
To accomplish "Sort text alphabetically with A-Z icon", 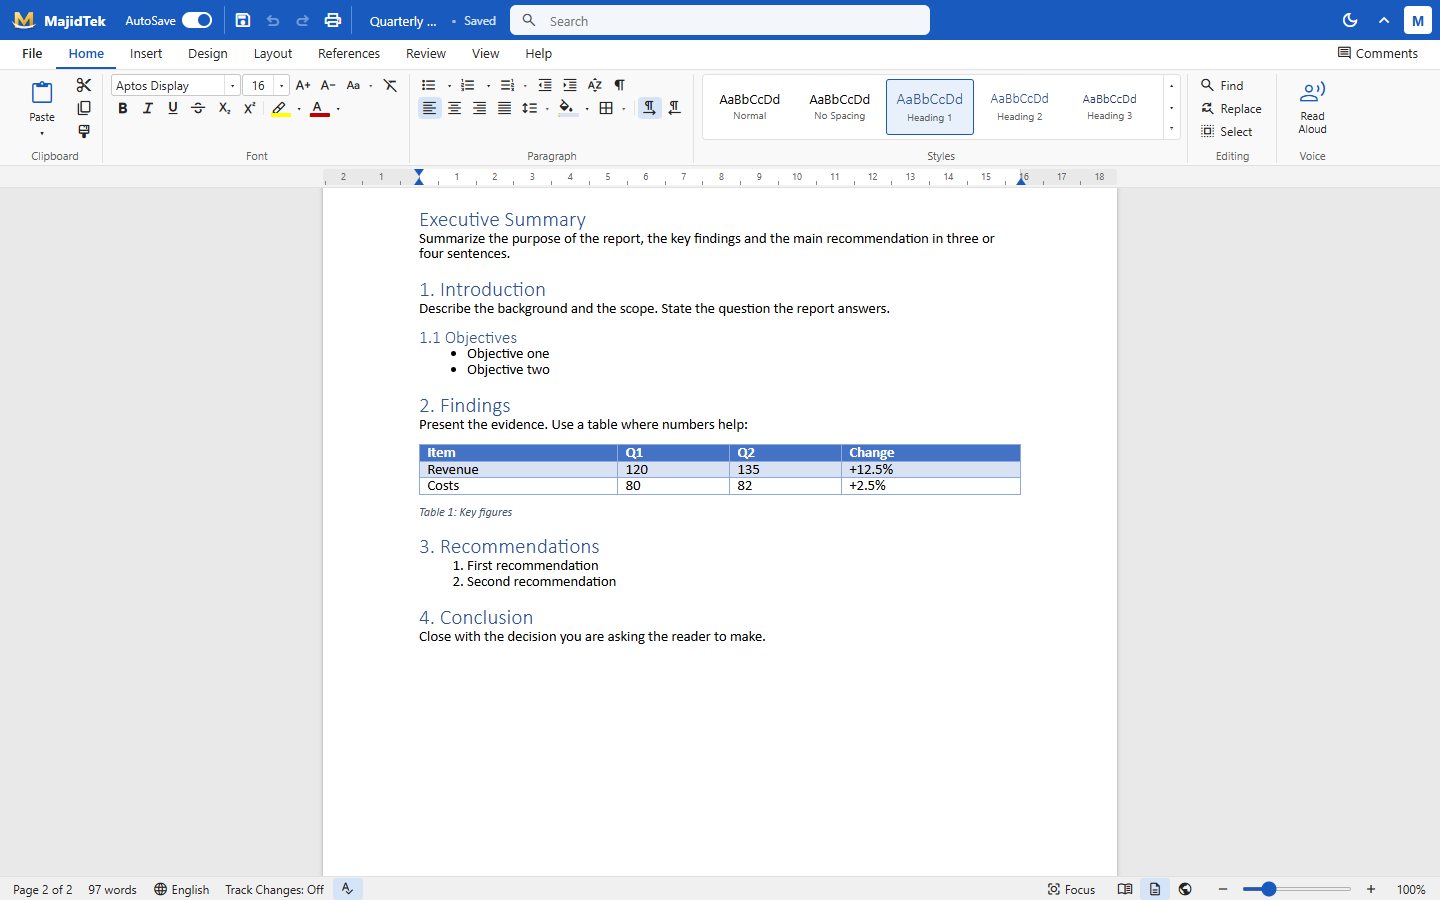I will 595,85.
